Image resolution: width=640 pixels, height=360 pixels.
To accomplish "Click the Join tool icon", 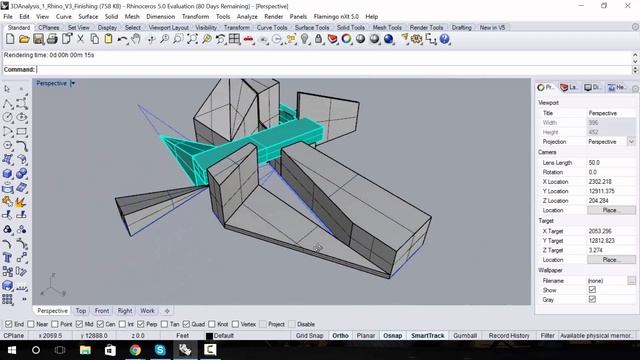I will pos(7,202).
